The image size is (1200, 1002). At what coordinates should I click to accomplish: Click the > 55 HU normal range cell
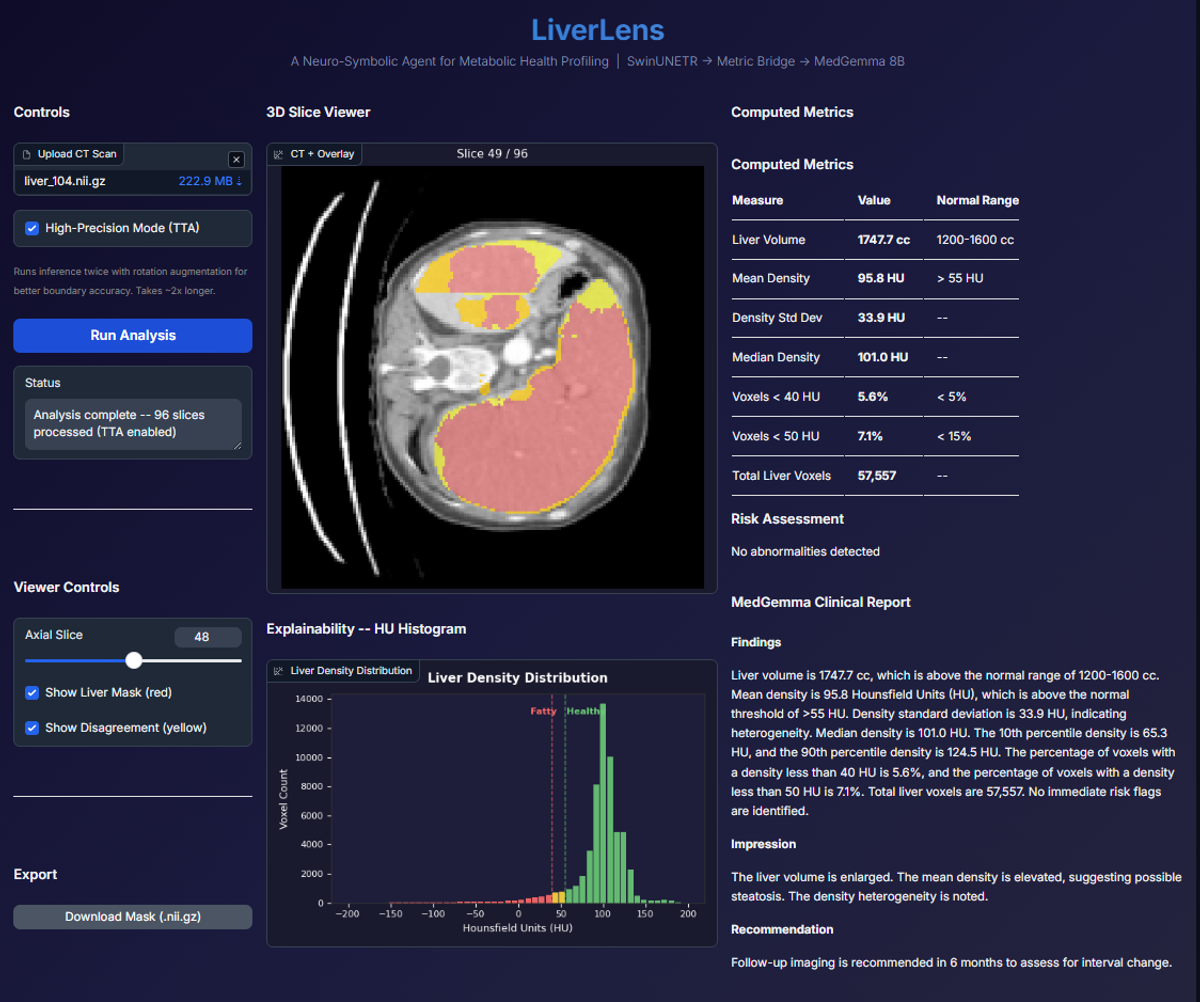point(960,278)
